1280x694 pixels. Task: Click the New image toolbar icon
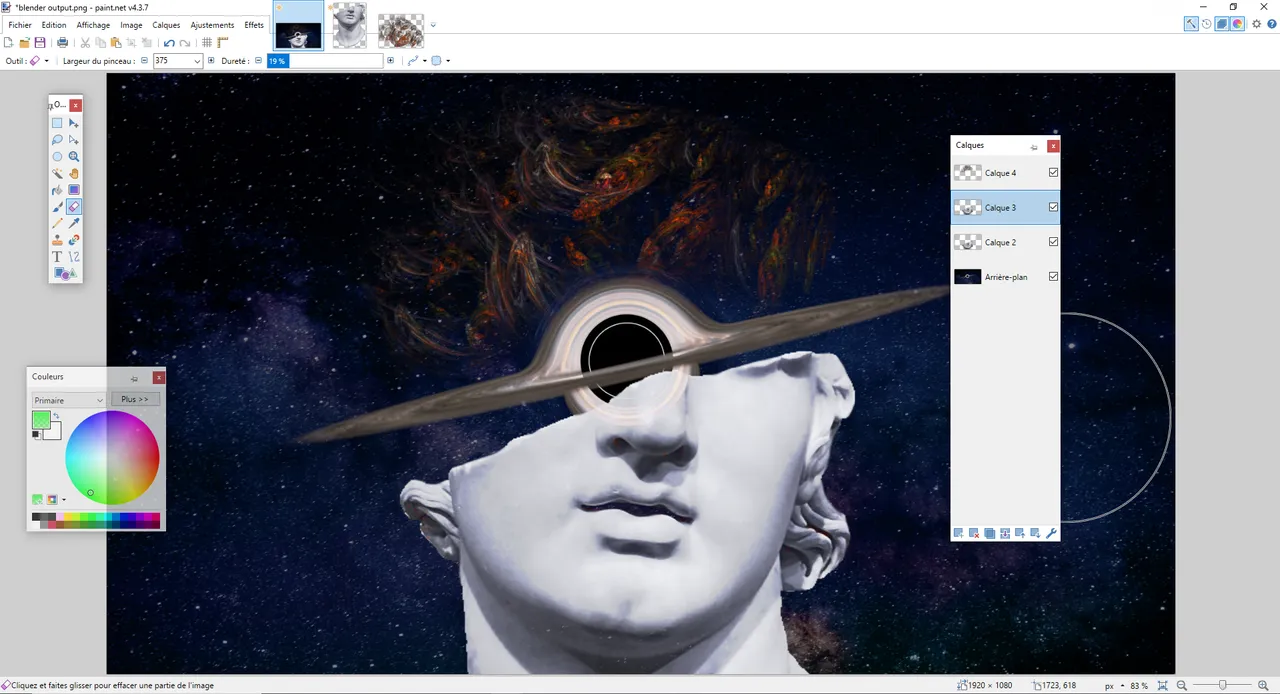click(9, 43)
